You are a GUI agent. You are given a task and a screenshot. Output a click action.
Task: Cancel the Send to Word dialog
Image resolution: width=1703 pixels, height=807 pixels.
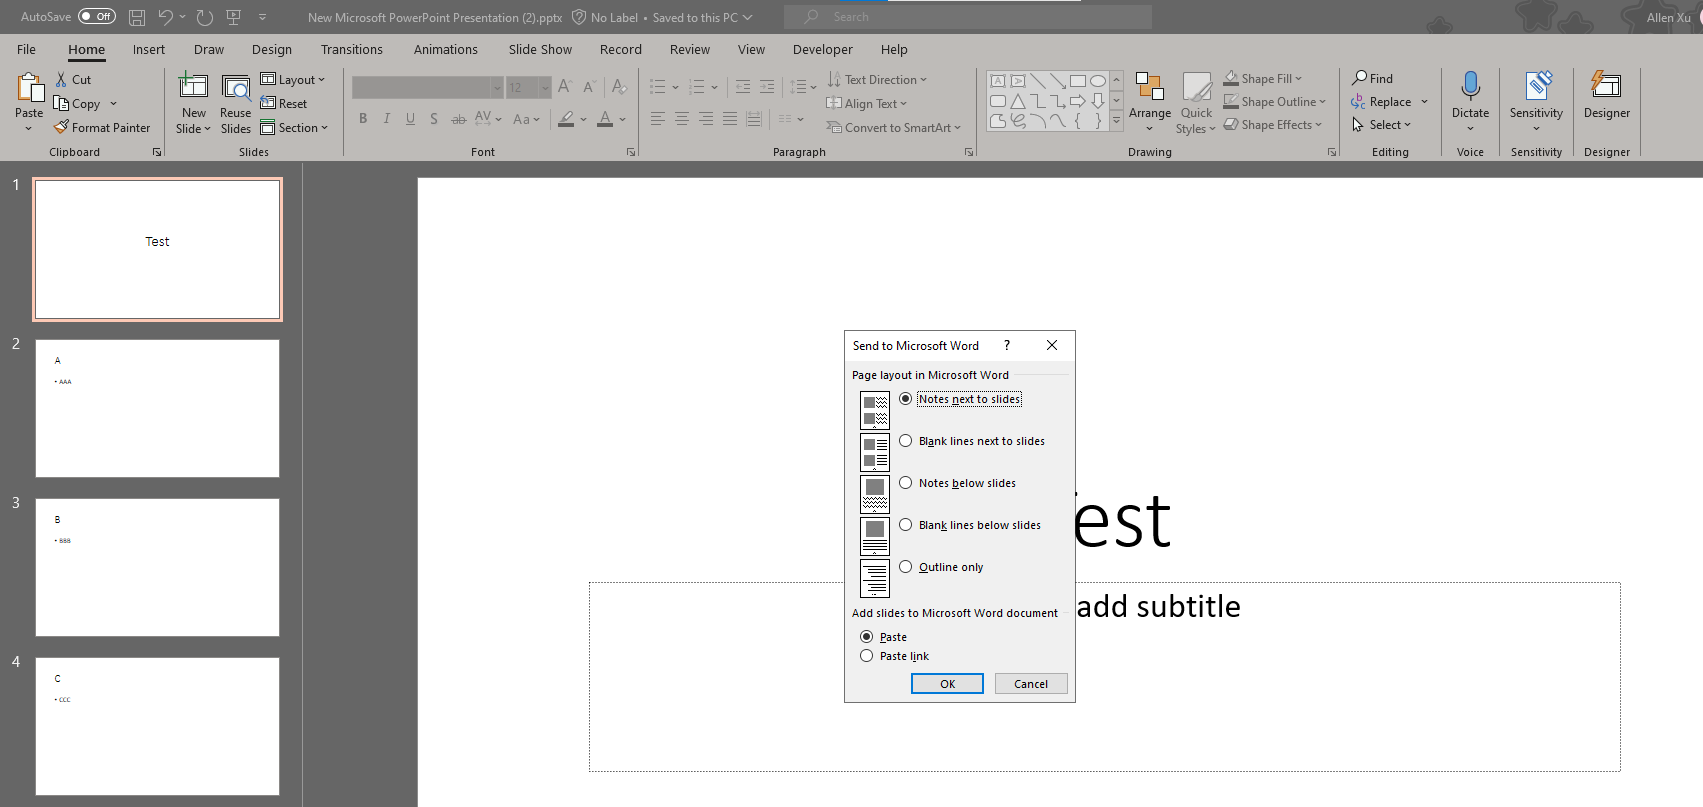1031,684
